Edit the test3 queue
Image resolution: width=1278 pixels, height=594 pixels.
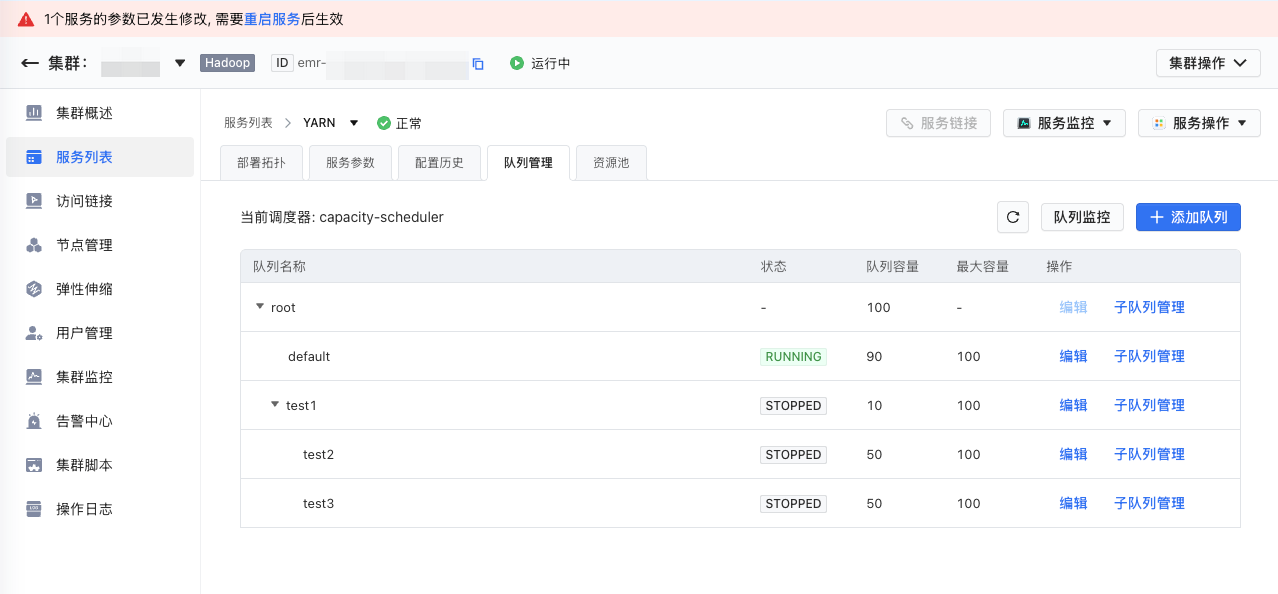coord(1073,503)
